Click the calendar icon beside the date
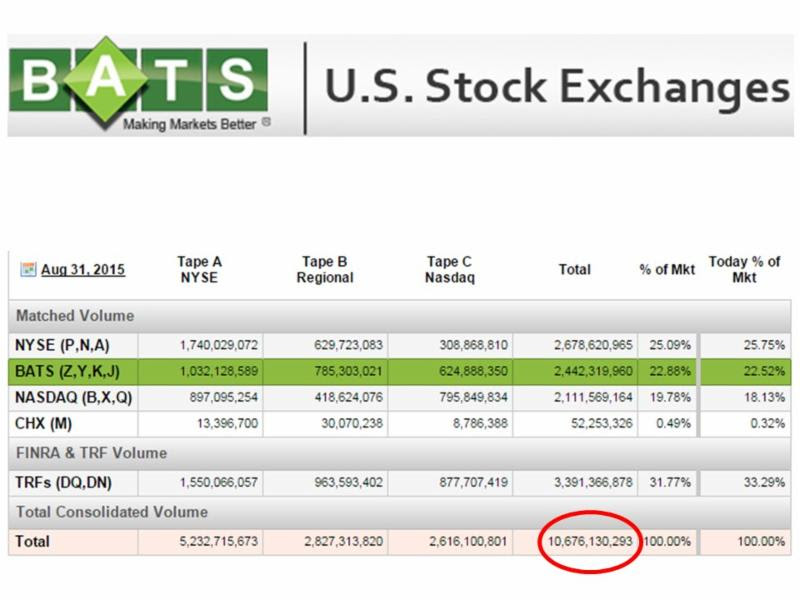This screenshot has height=600, width=800. point(28,269)
